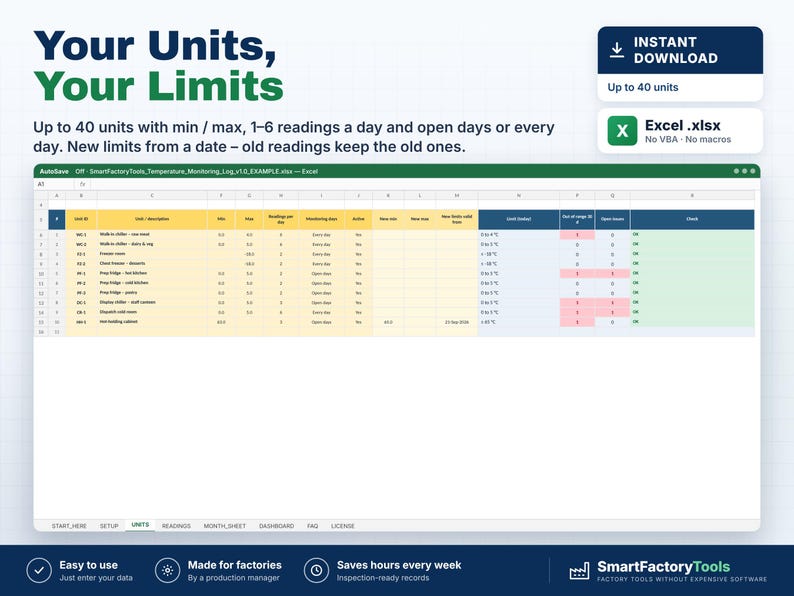Viewport: 794px width, 596px height.
Task: Click the clock icon beside Saves hours
Action: point(316,571)
